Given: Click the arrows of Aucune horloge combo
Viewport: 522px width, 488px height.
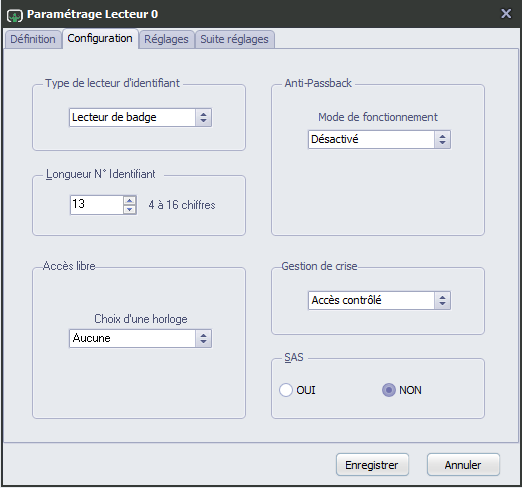Looking at the screenshot, I should [x=203, y=339].
